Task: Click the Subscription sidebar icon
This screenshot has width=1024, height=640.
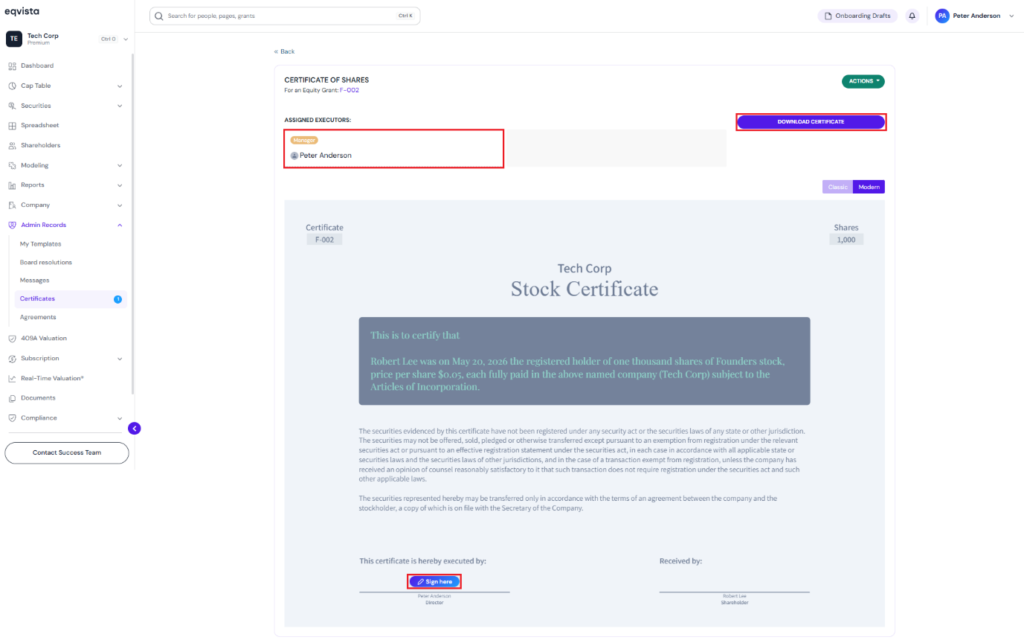Action: click(12, 359)
